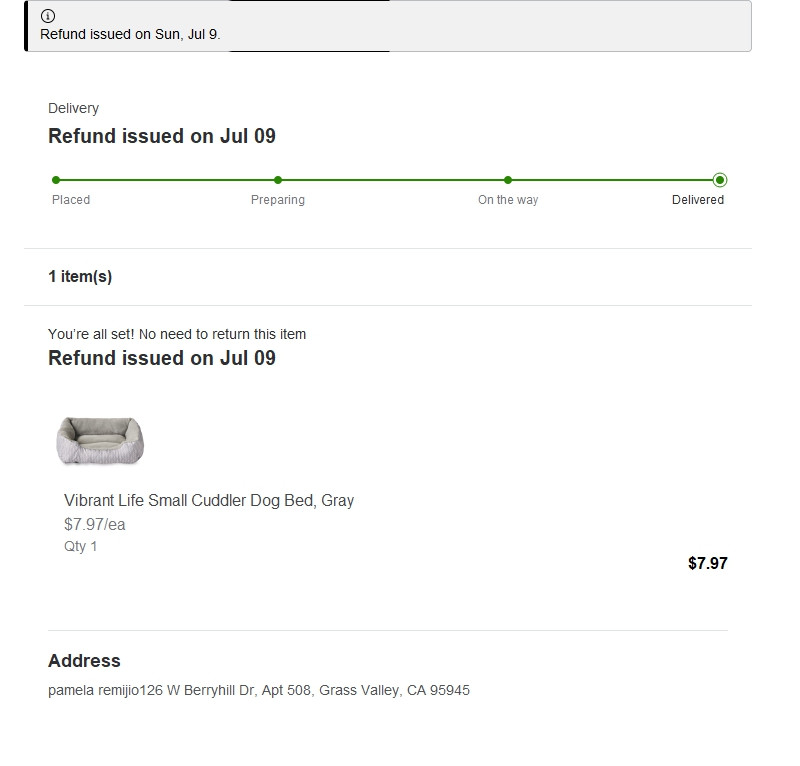Click the Preparing step dot on the tracker
This screenshot has width=800, height=766.
tap(278, 180)
